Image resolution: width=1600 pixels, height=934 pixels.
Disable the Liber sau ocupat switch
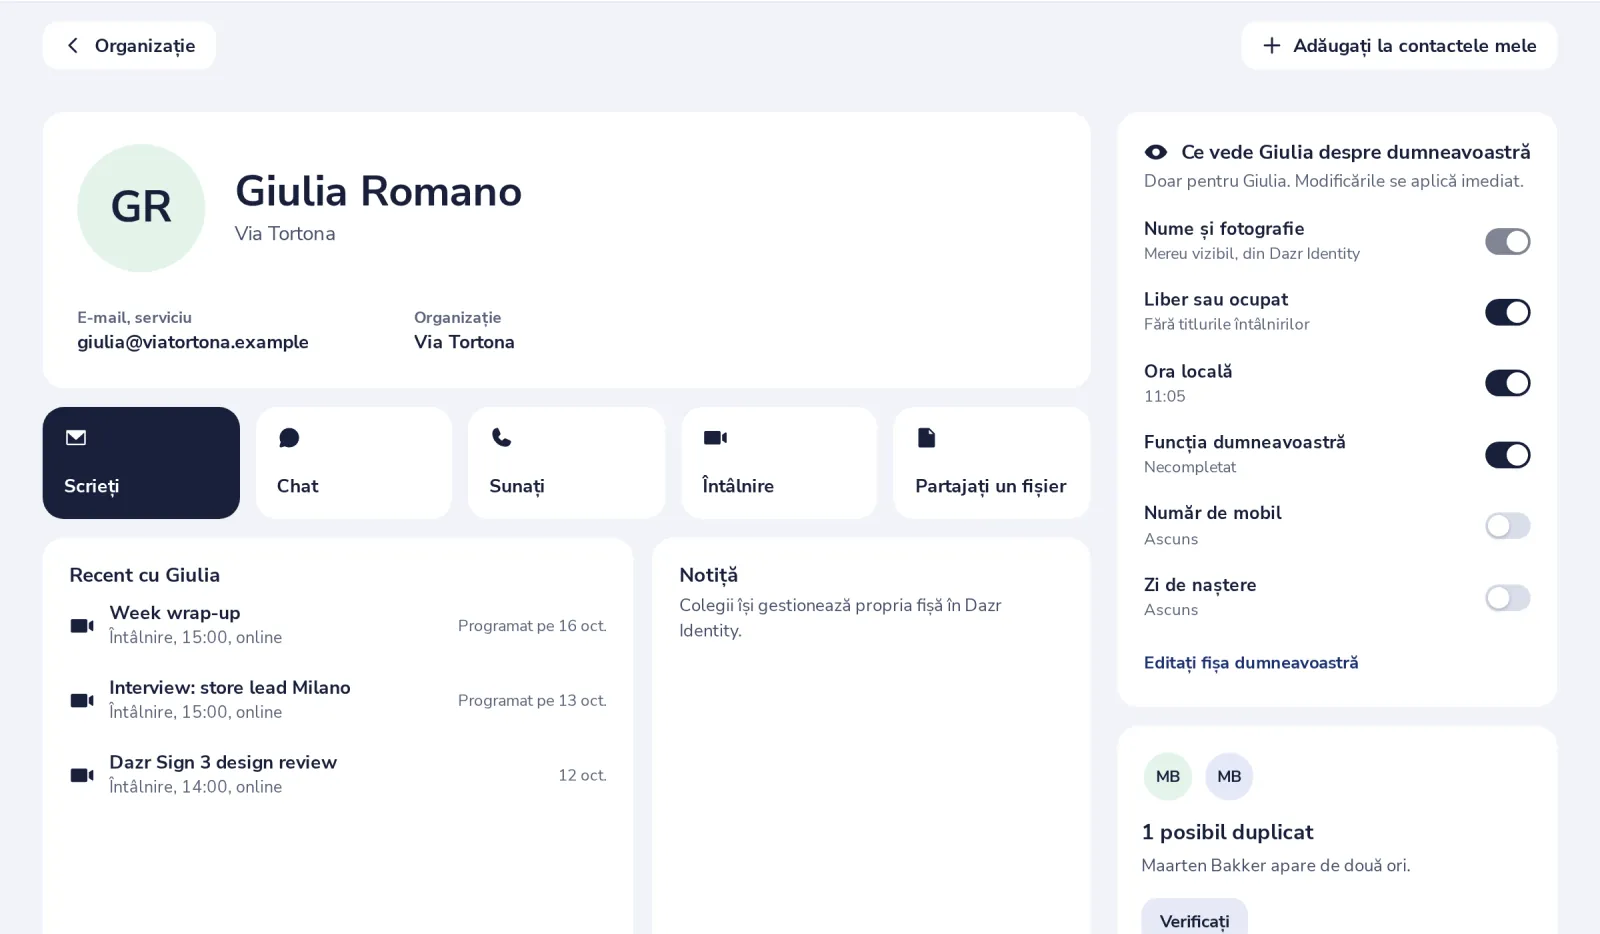tap(1507, 312)
